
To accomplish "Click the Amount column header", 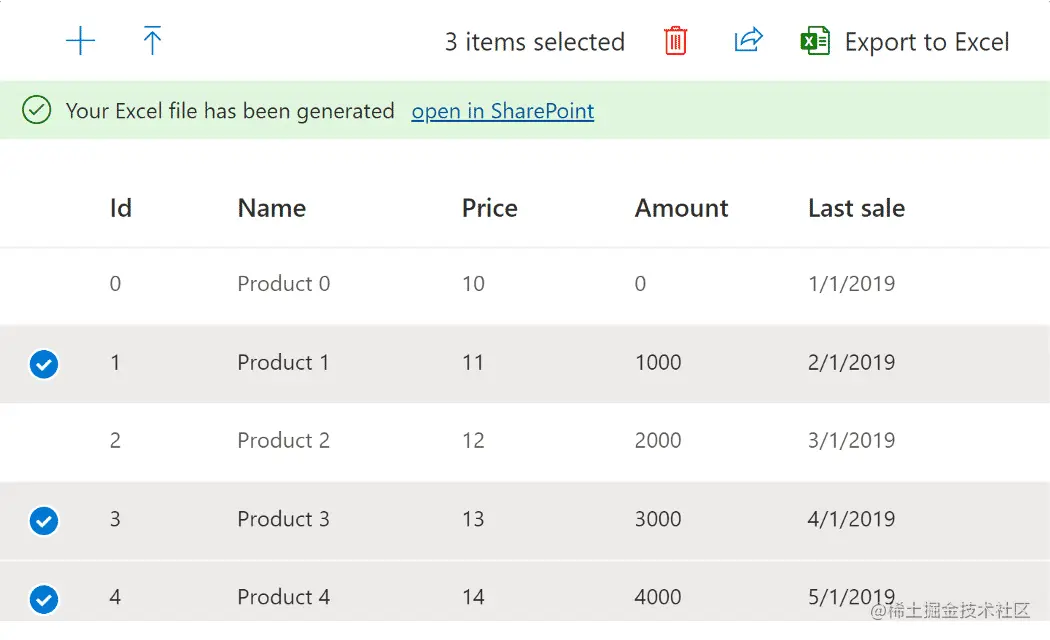I will pos(681,208).
